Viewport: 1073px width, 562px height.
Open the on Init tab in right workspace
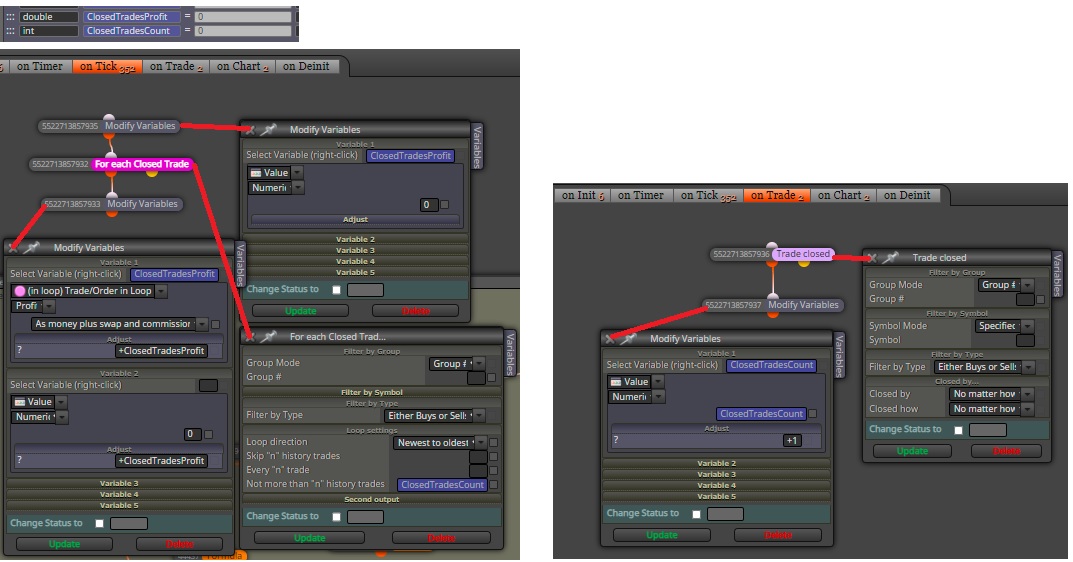(x=582, y=195)
